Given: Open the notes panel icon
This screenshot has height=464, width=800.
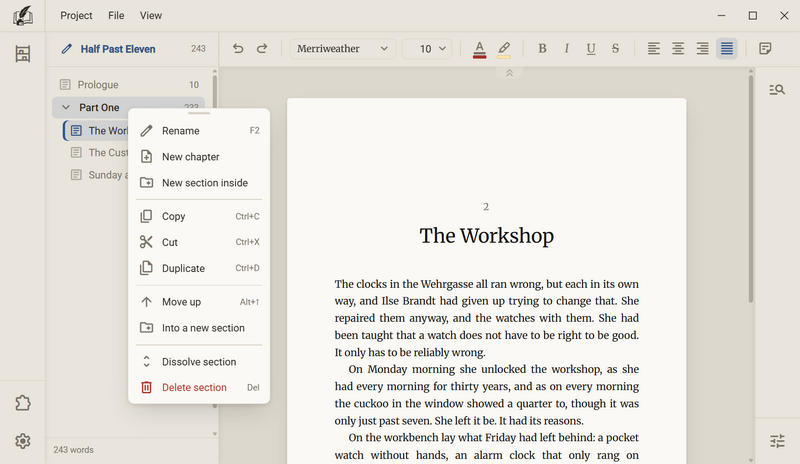Looking at the screenshot, I should click(765, 48).
